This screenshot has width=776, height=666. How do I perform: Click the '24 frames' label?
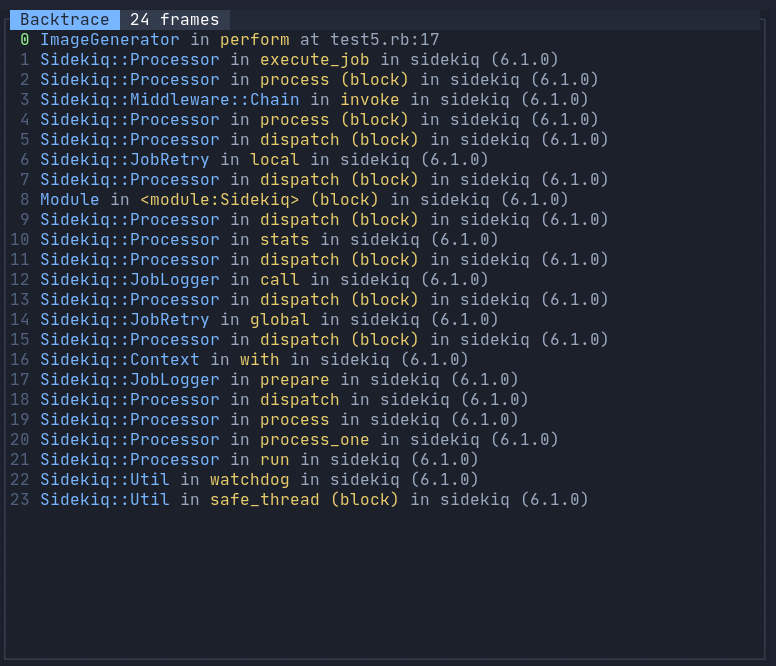point(174,20)
